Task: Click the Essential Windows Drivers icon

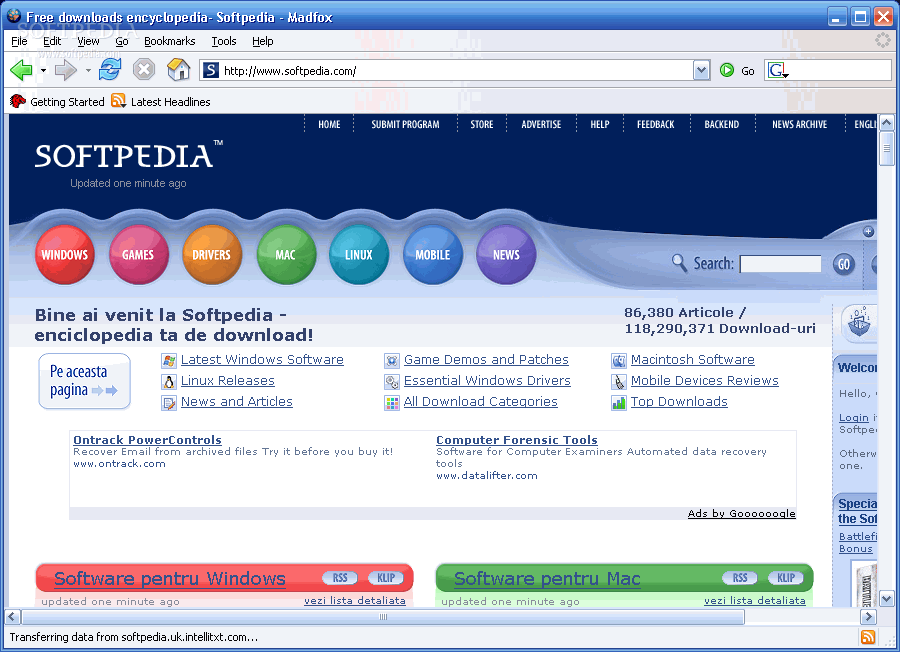Action: pyautogui.click(x=392, y=382)
